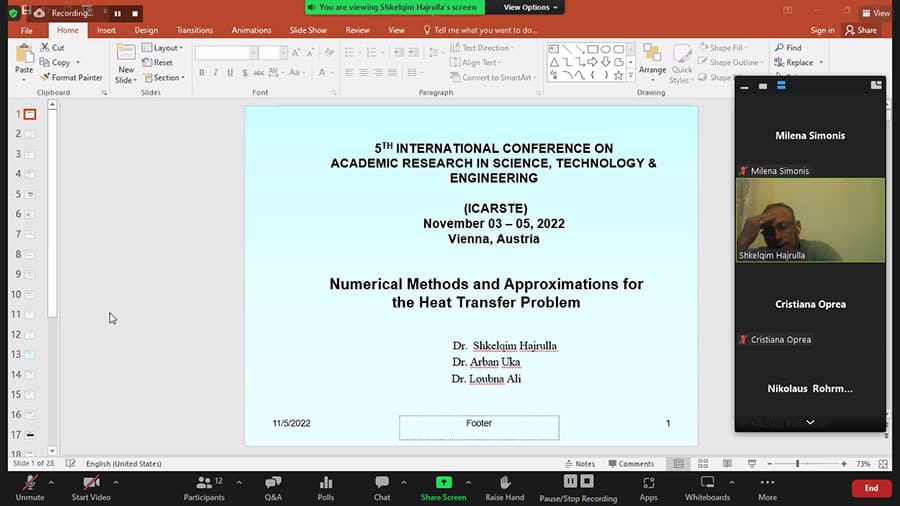Click Shkelqim Hajrulla's video thumbnail
The height and width of the screenshot is (506, 900).
coord(810,220)
